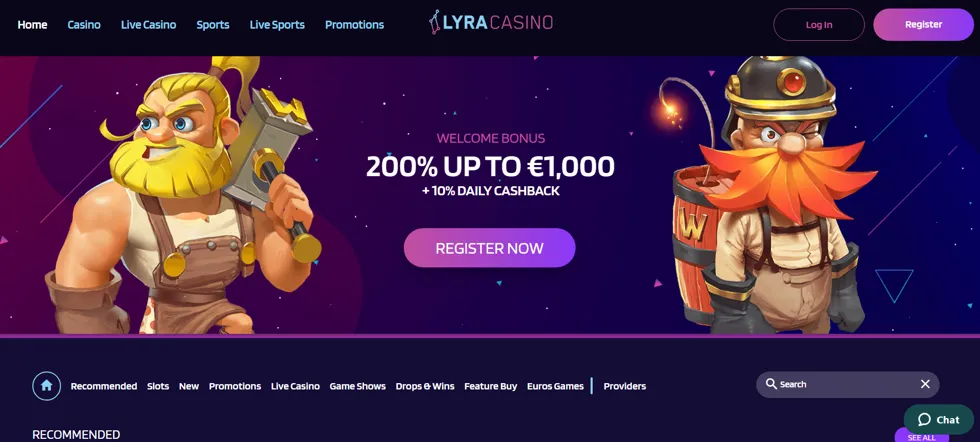Open the Chat bubble widget

click(x=939, y=419)
